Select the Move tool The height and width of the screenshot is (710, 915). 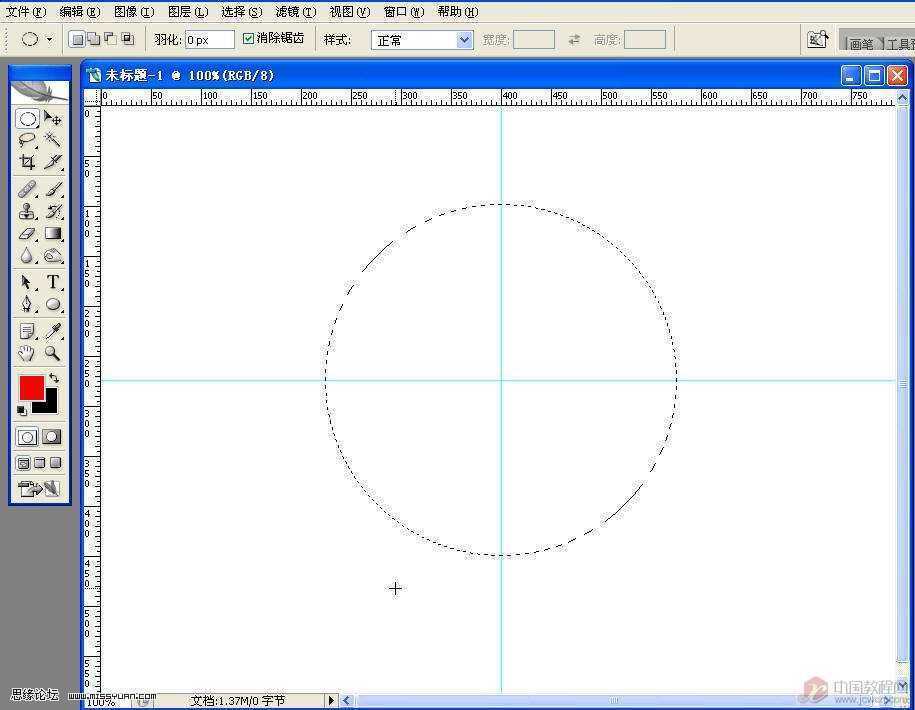click(53, 119)
